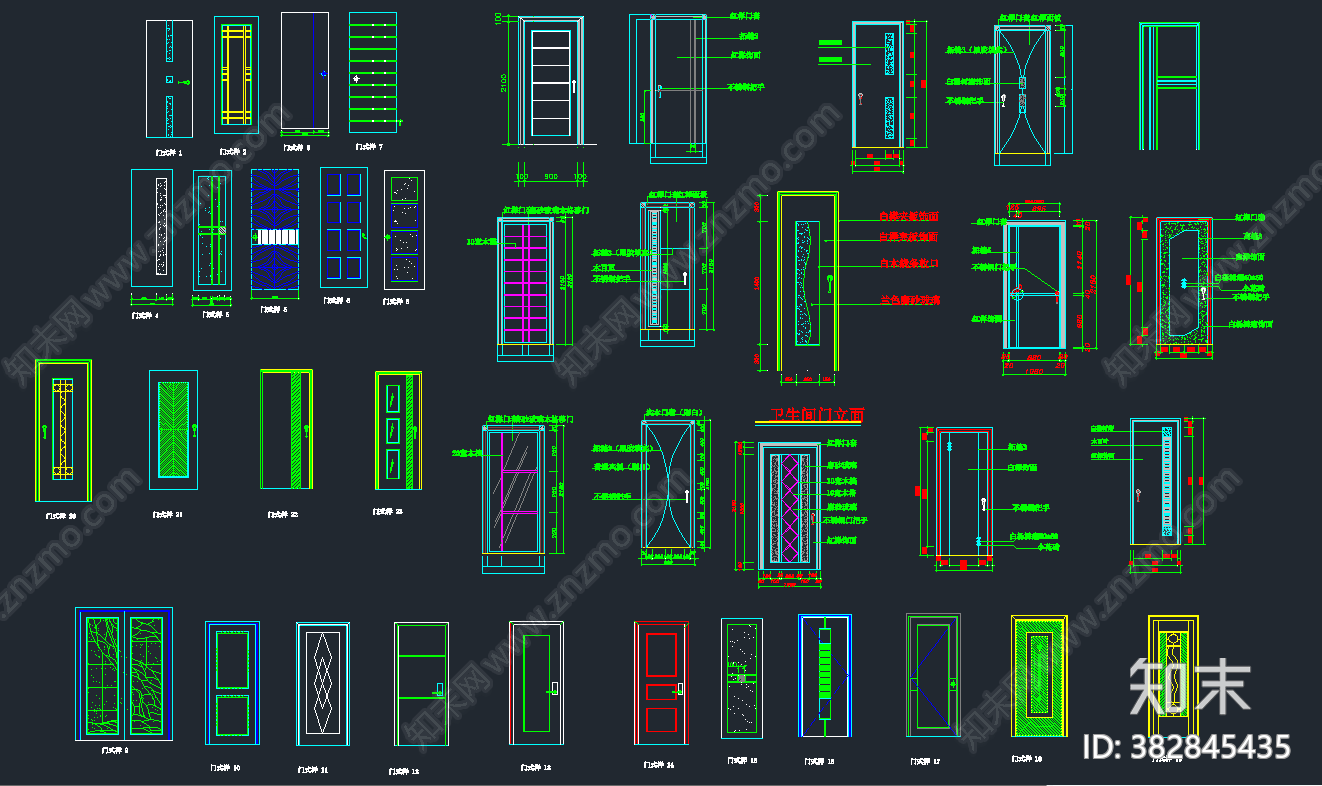Select the red bathroom door elevation title
The image size is (1322, 786).
[x=817, y=414]
